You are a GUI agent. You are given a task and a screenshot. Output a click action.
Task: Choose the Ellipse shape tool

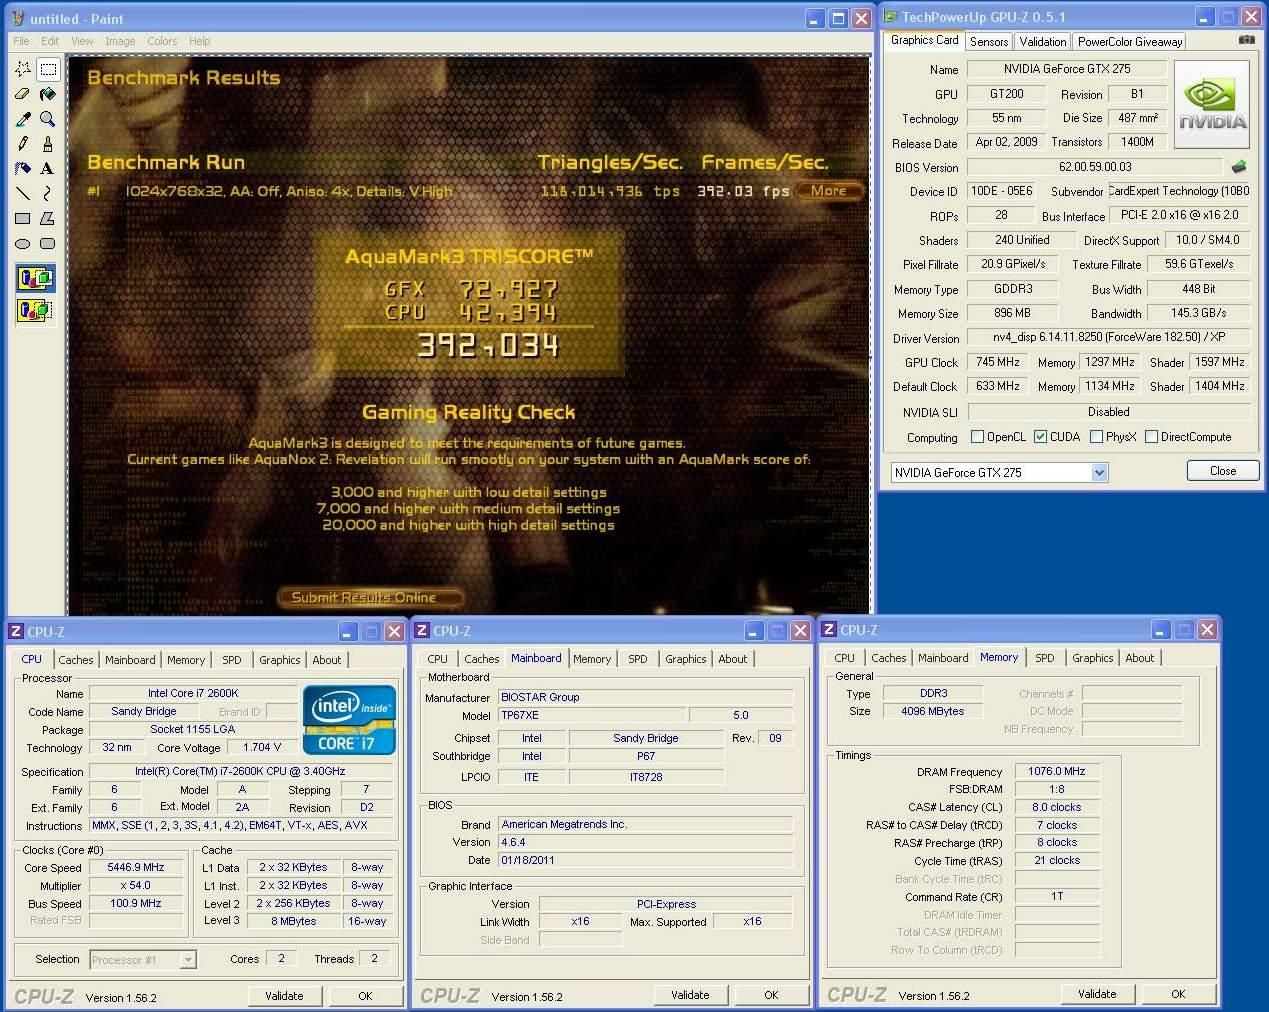point(23,243)
